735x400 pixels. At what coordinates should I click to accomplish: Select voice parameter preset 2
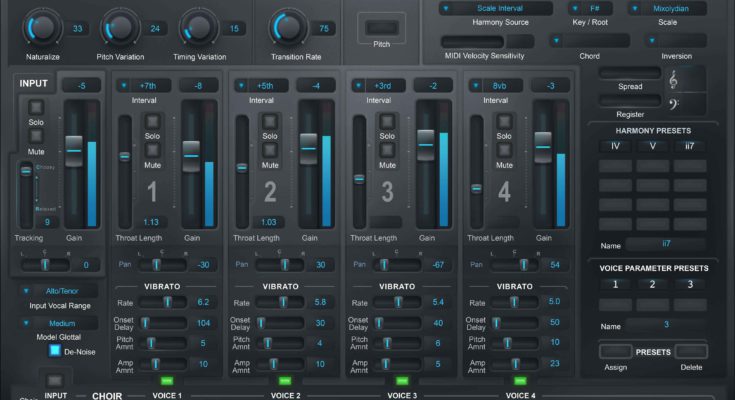point(652,284)
